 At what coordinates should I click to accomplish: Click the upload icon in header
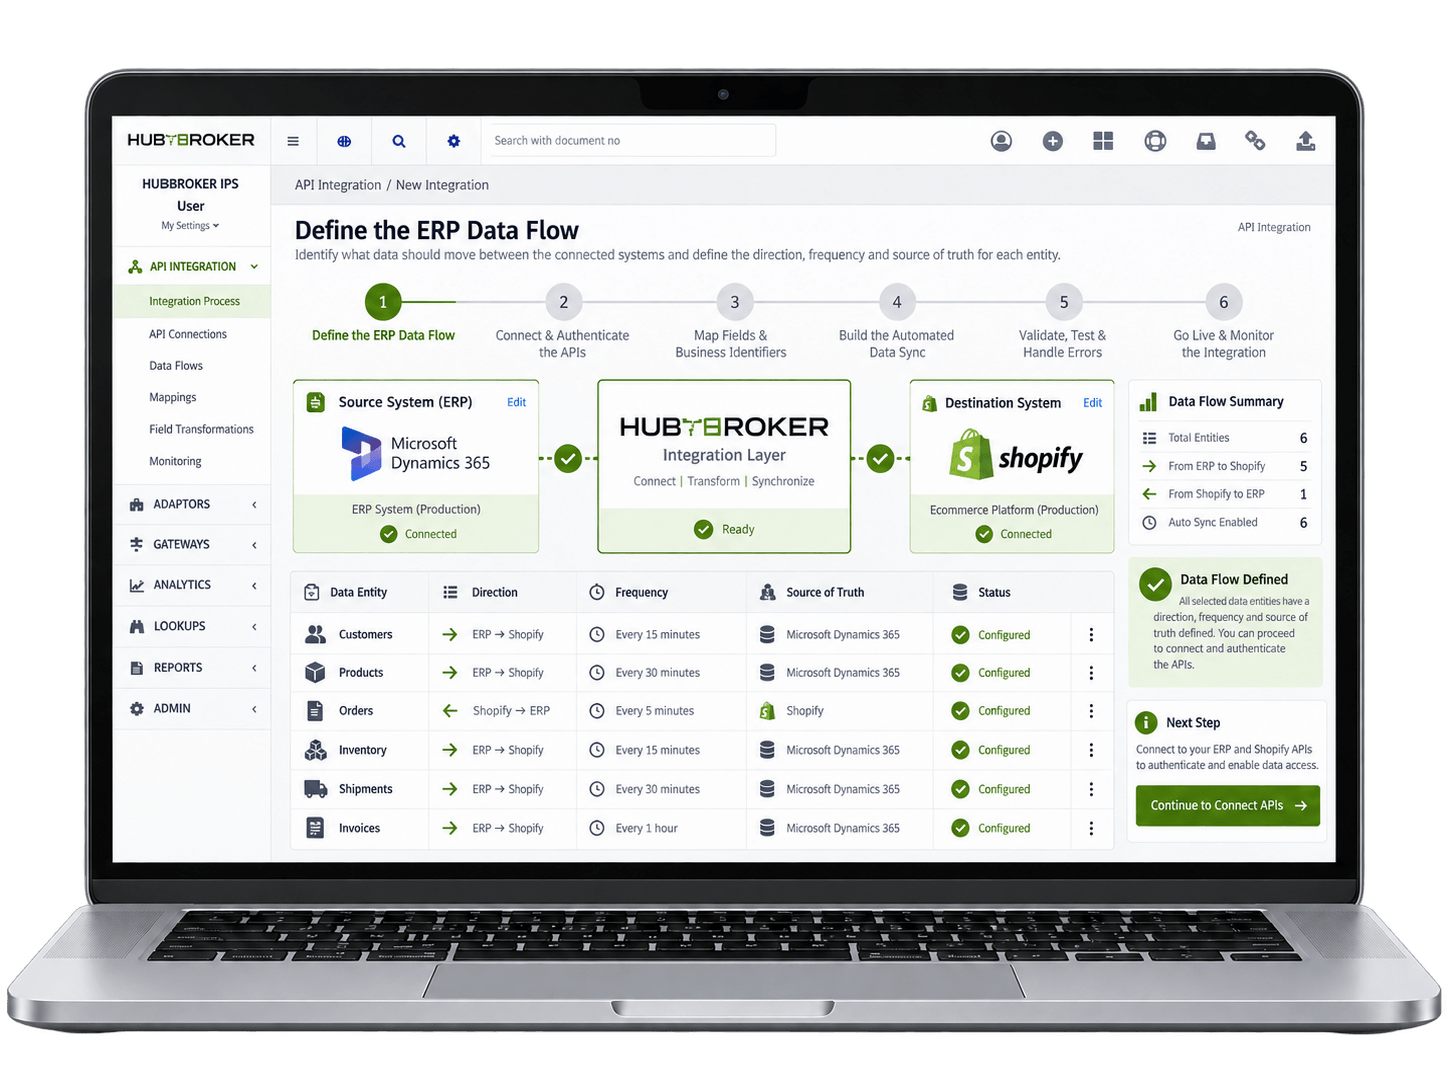click(x=1306, y=141)
